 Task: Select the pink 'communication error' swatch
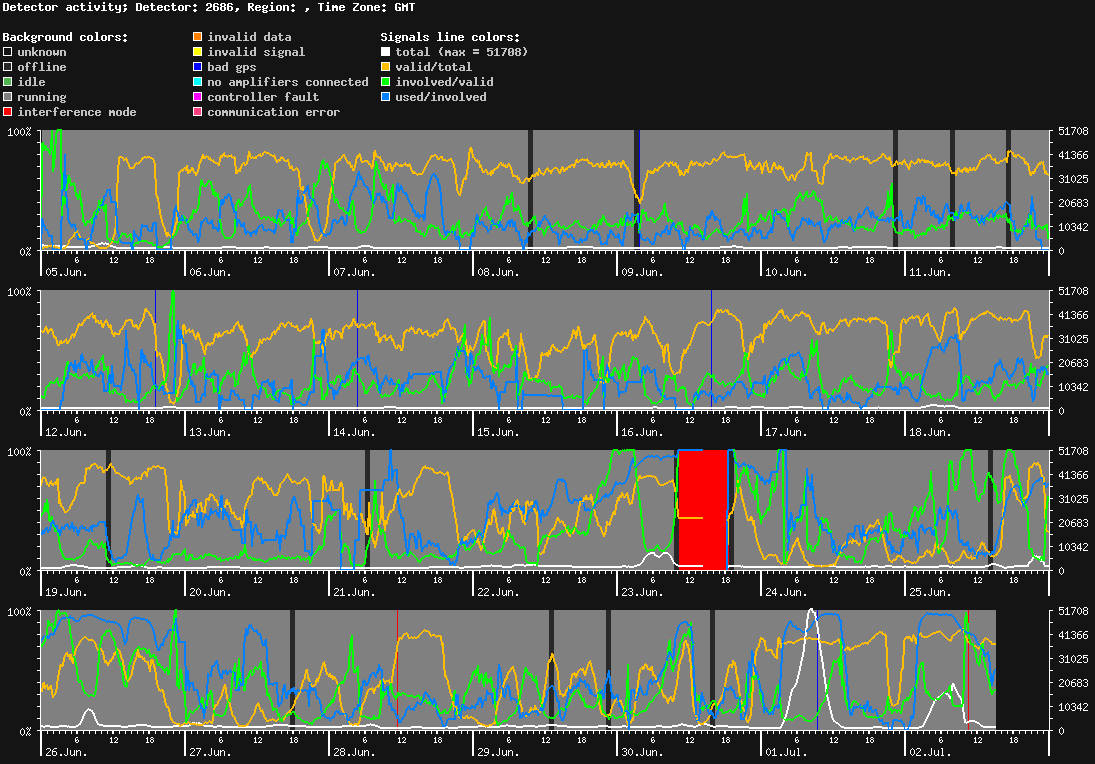coord(198,112)
